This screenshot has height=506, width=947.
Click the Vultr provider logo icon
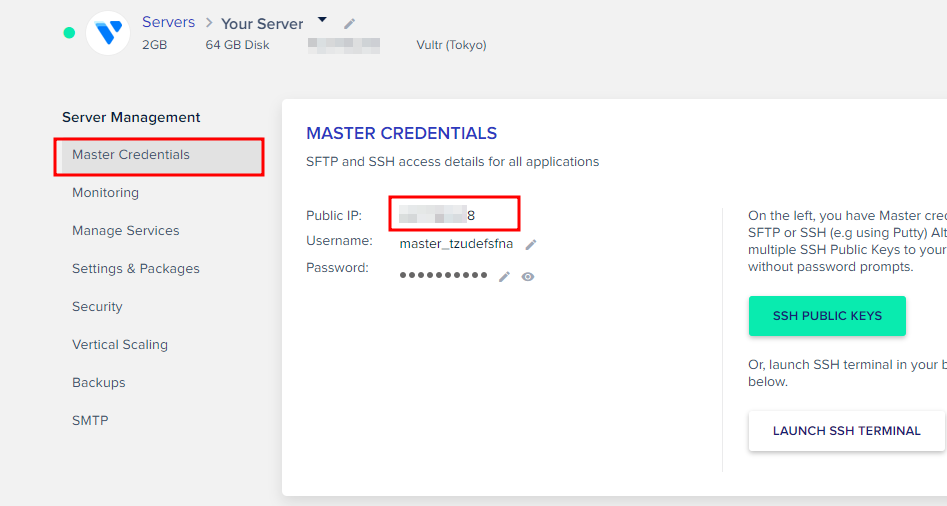coord(108,33)
